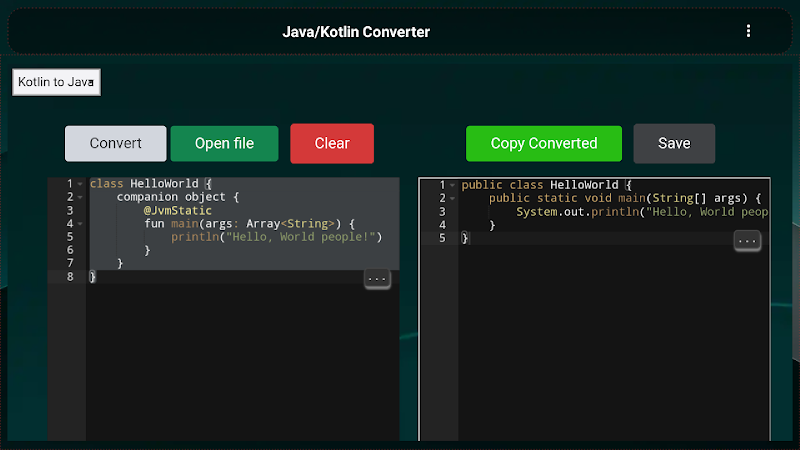
Task: Open the Kotlin to Java conversion dropdown
Action: [56, 82]
